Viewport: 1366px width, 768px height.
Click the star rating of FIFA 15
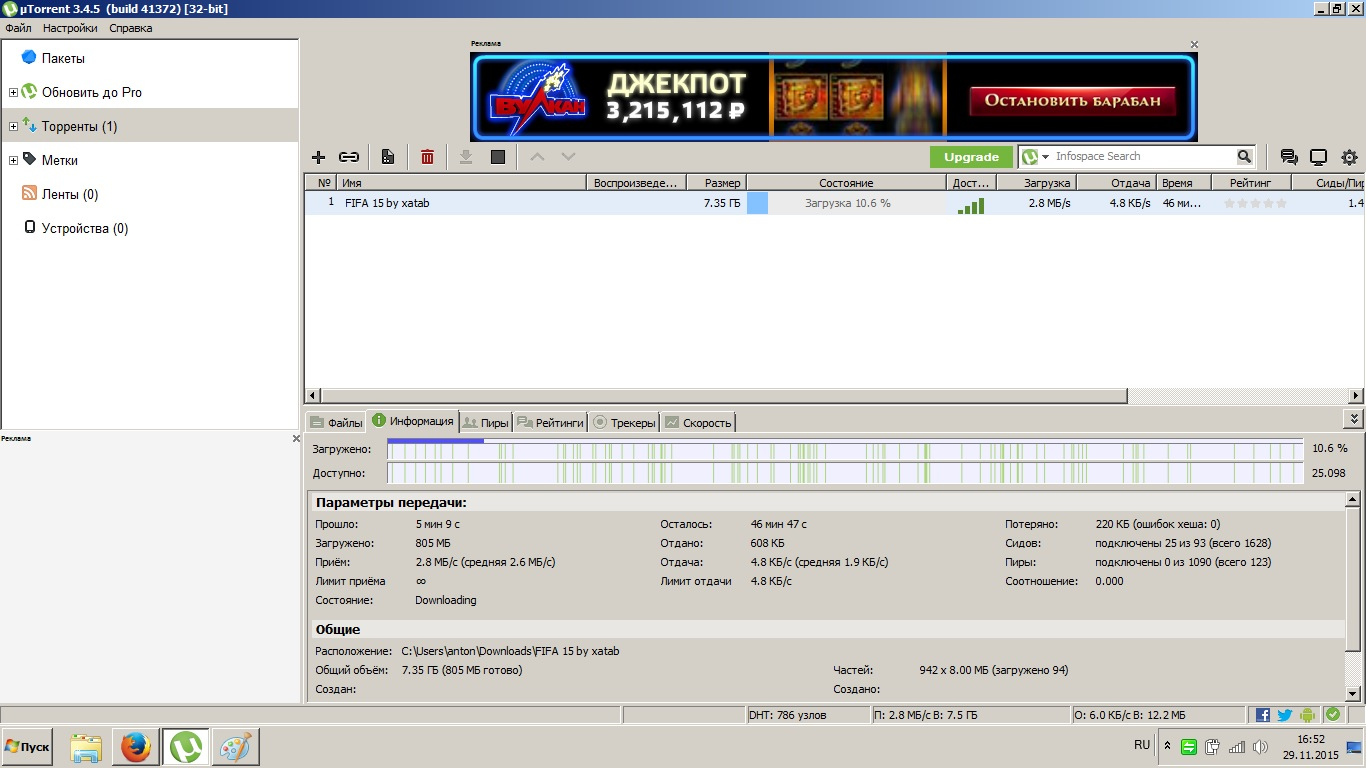coord(1256,203)
